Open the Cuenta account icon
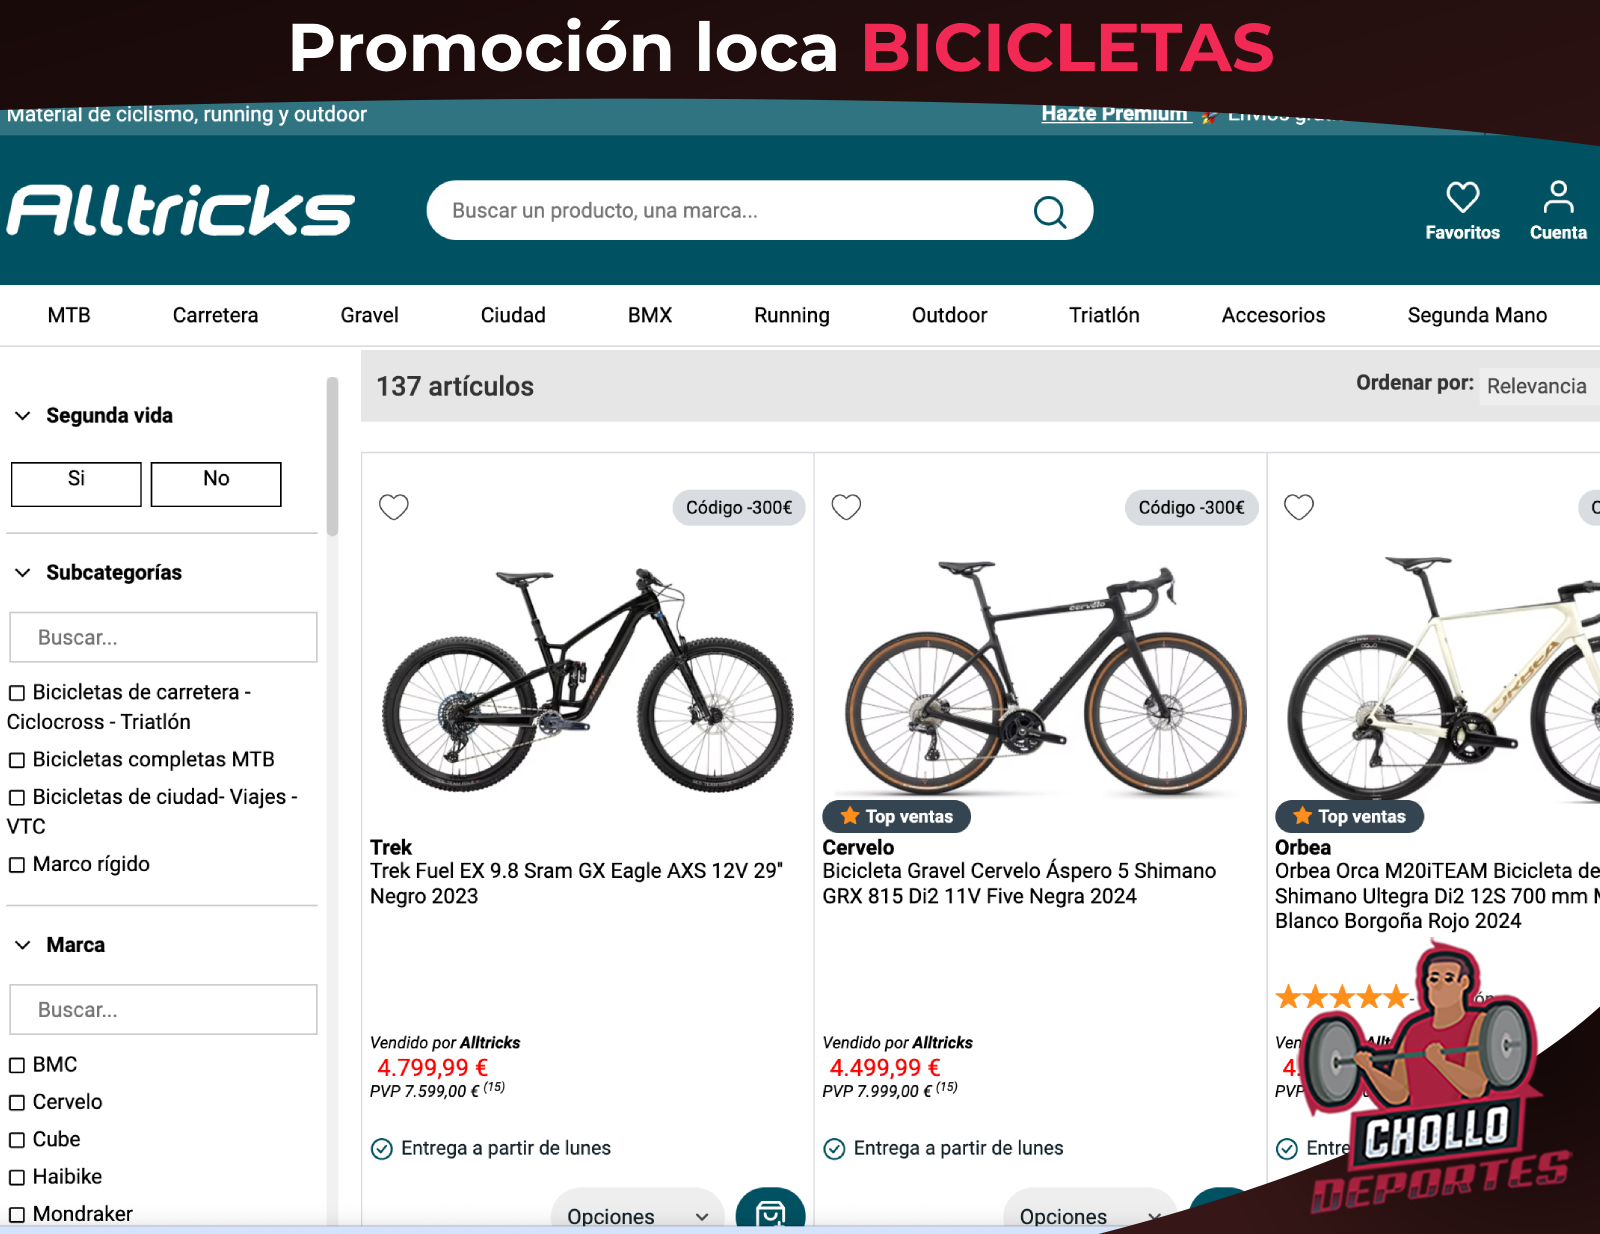This screenshot has height=1234, width=1600. point(1558,197)
